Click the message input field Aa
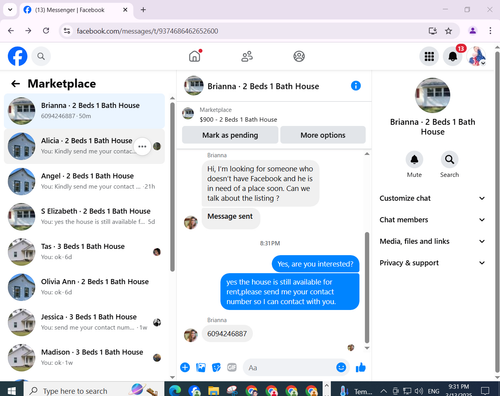 click(288, 367)
